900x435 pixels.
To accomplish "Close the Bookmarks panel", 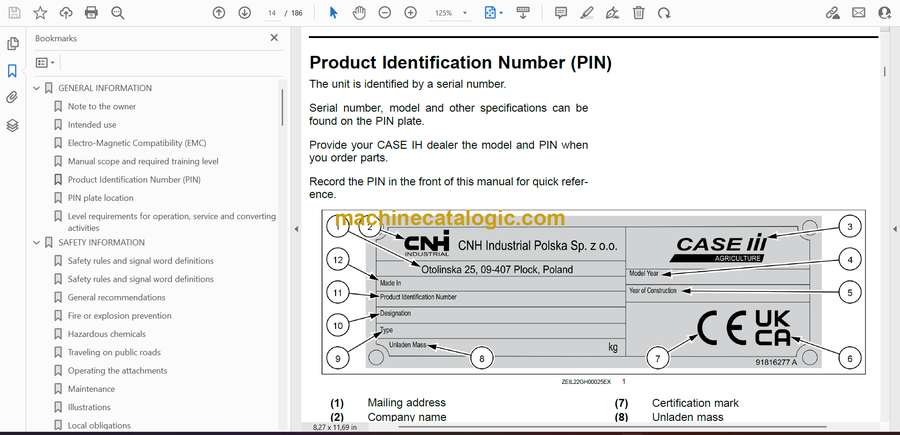I will coord(274,38).
